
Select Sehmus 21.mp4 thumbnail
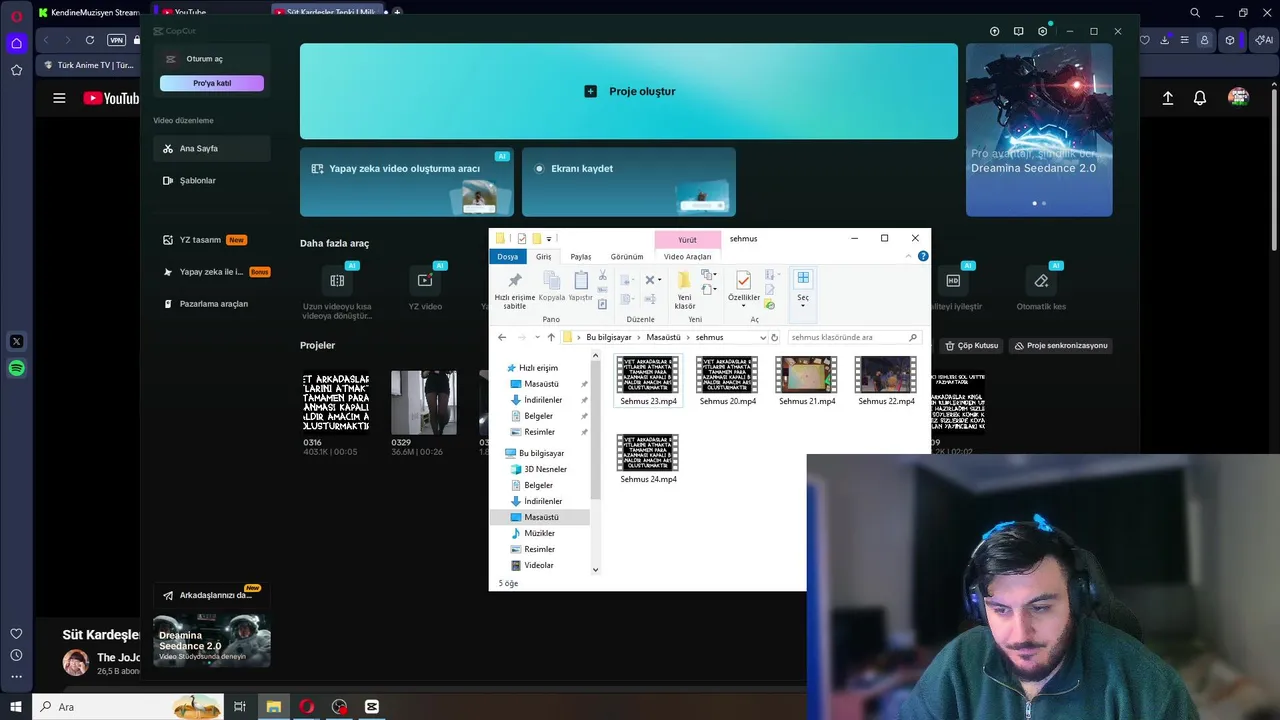coord(807,375)
